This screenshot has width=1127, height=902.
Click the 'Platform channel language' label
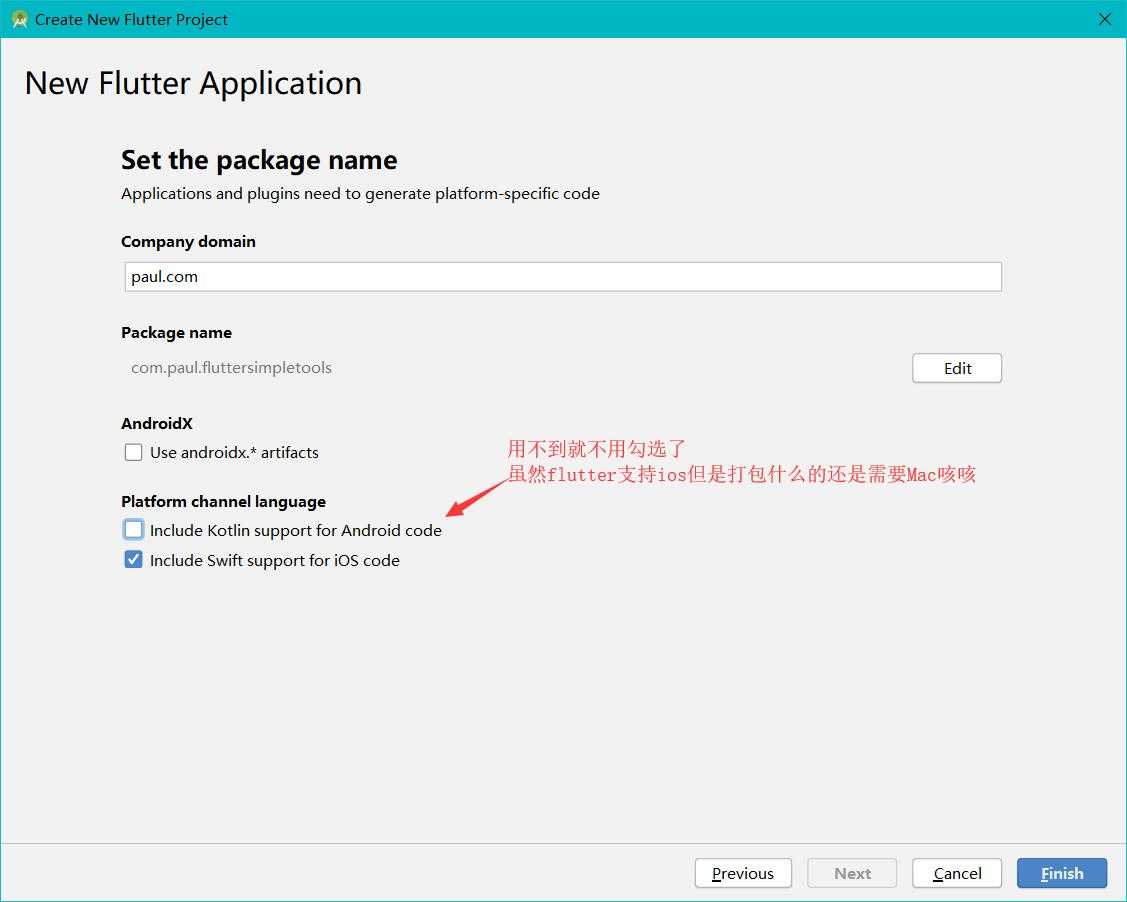point(224,501)
